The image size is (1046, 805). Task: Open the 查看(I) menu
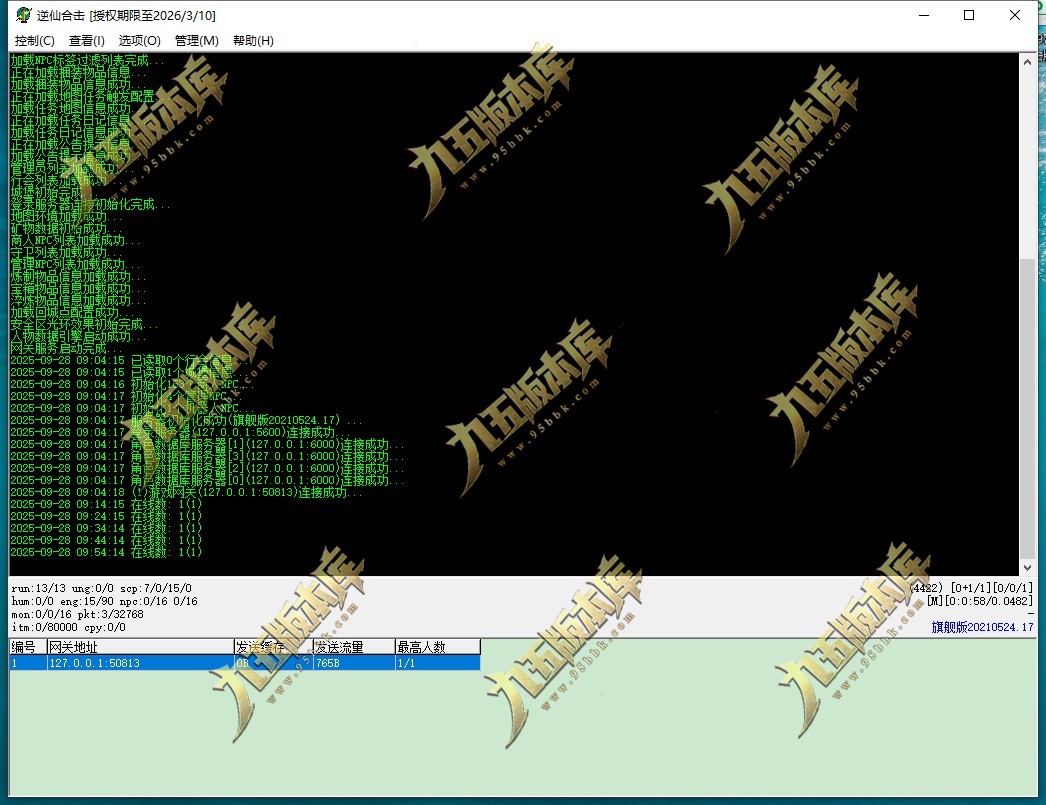[87, 41]
